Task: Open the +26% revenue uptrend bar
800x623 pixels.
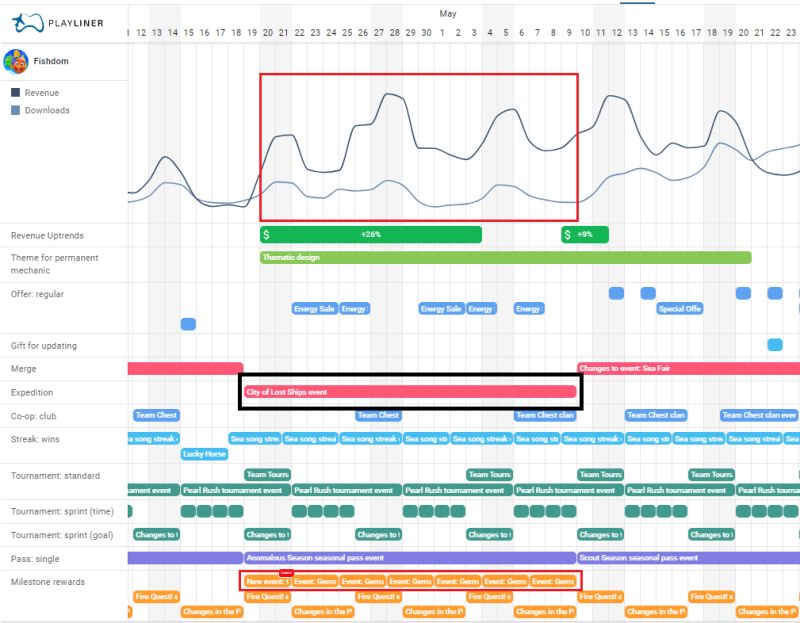Action: click(x=370, y=235)
